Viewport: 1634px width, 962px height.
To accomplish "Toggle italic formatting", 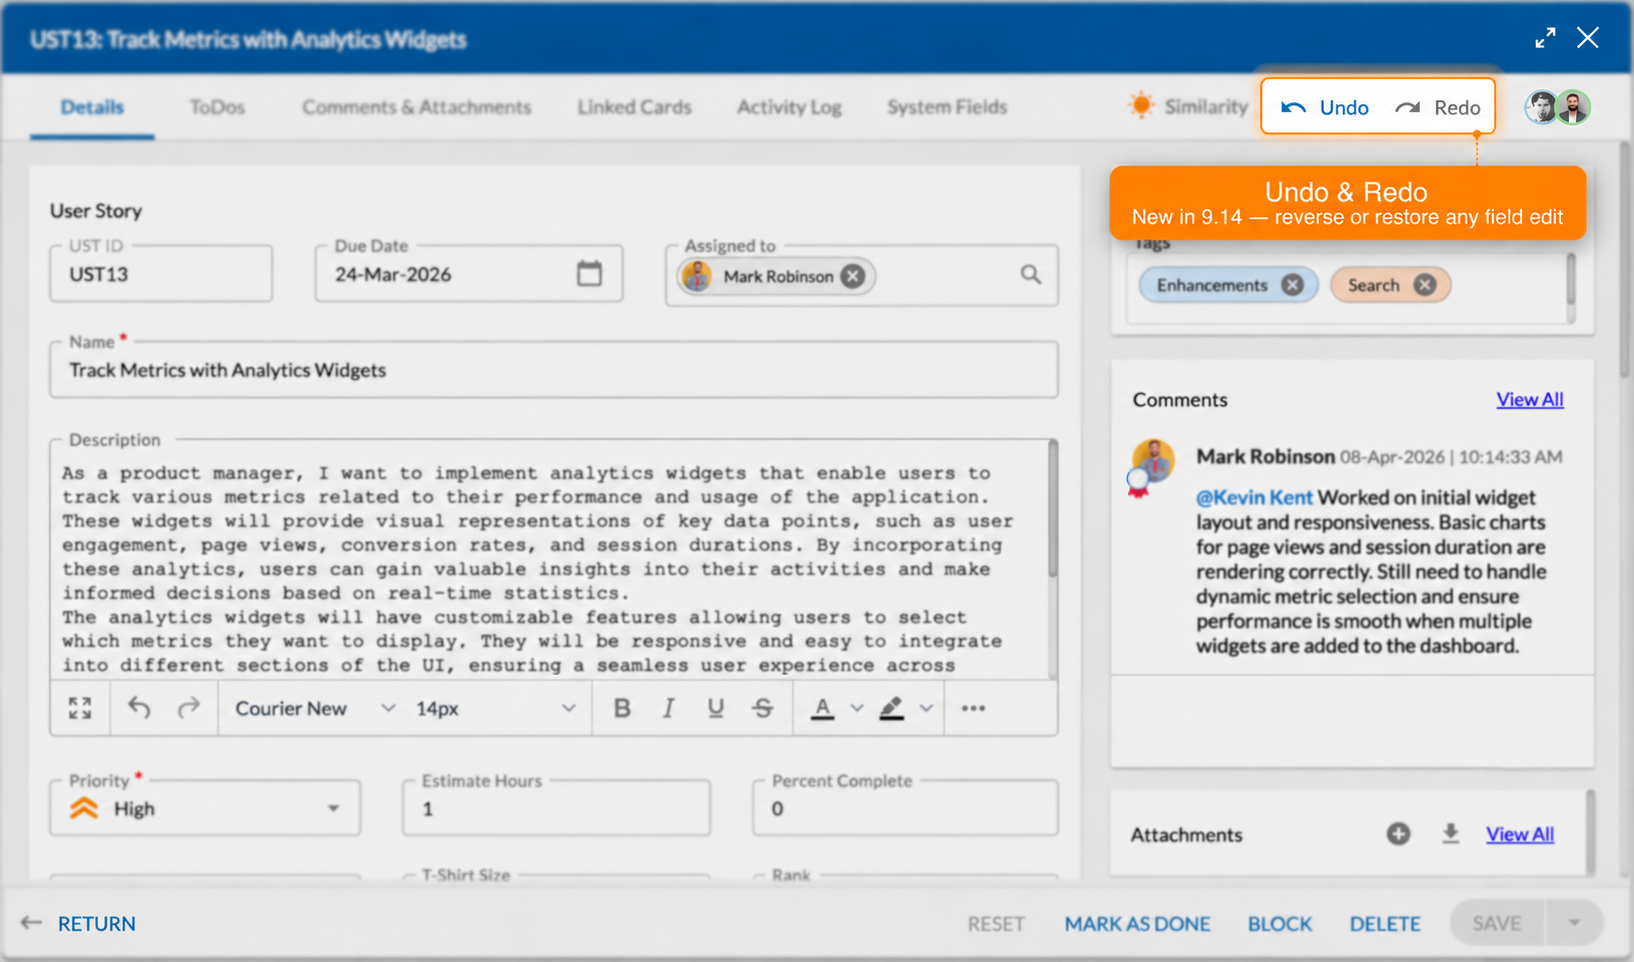I will click(668, 708).
